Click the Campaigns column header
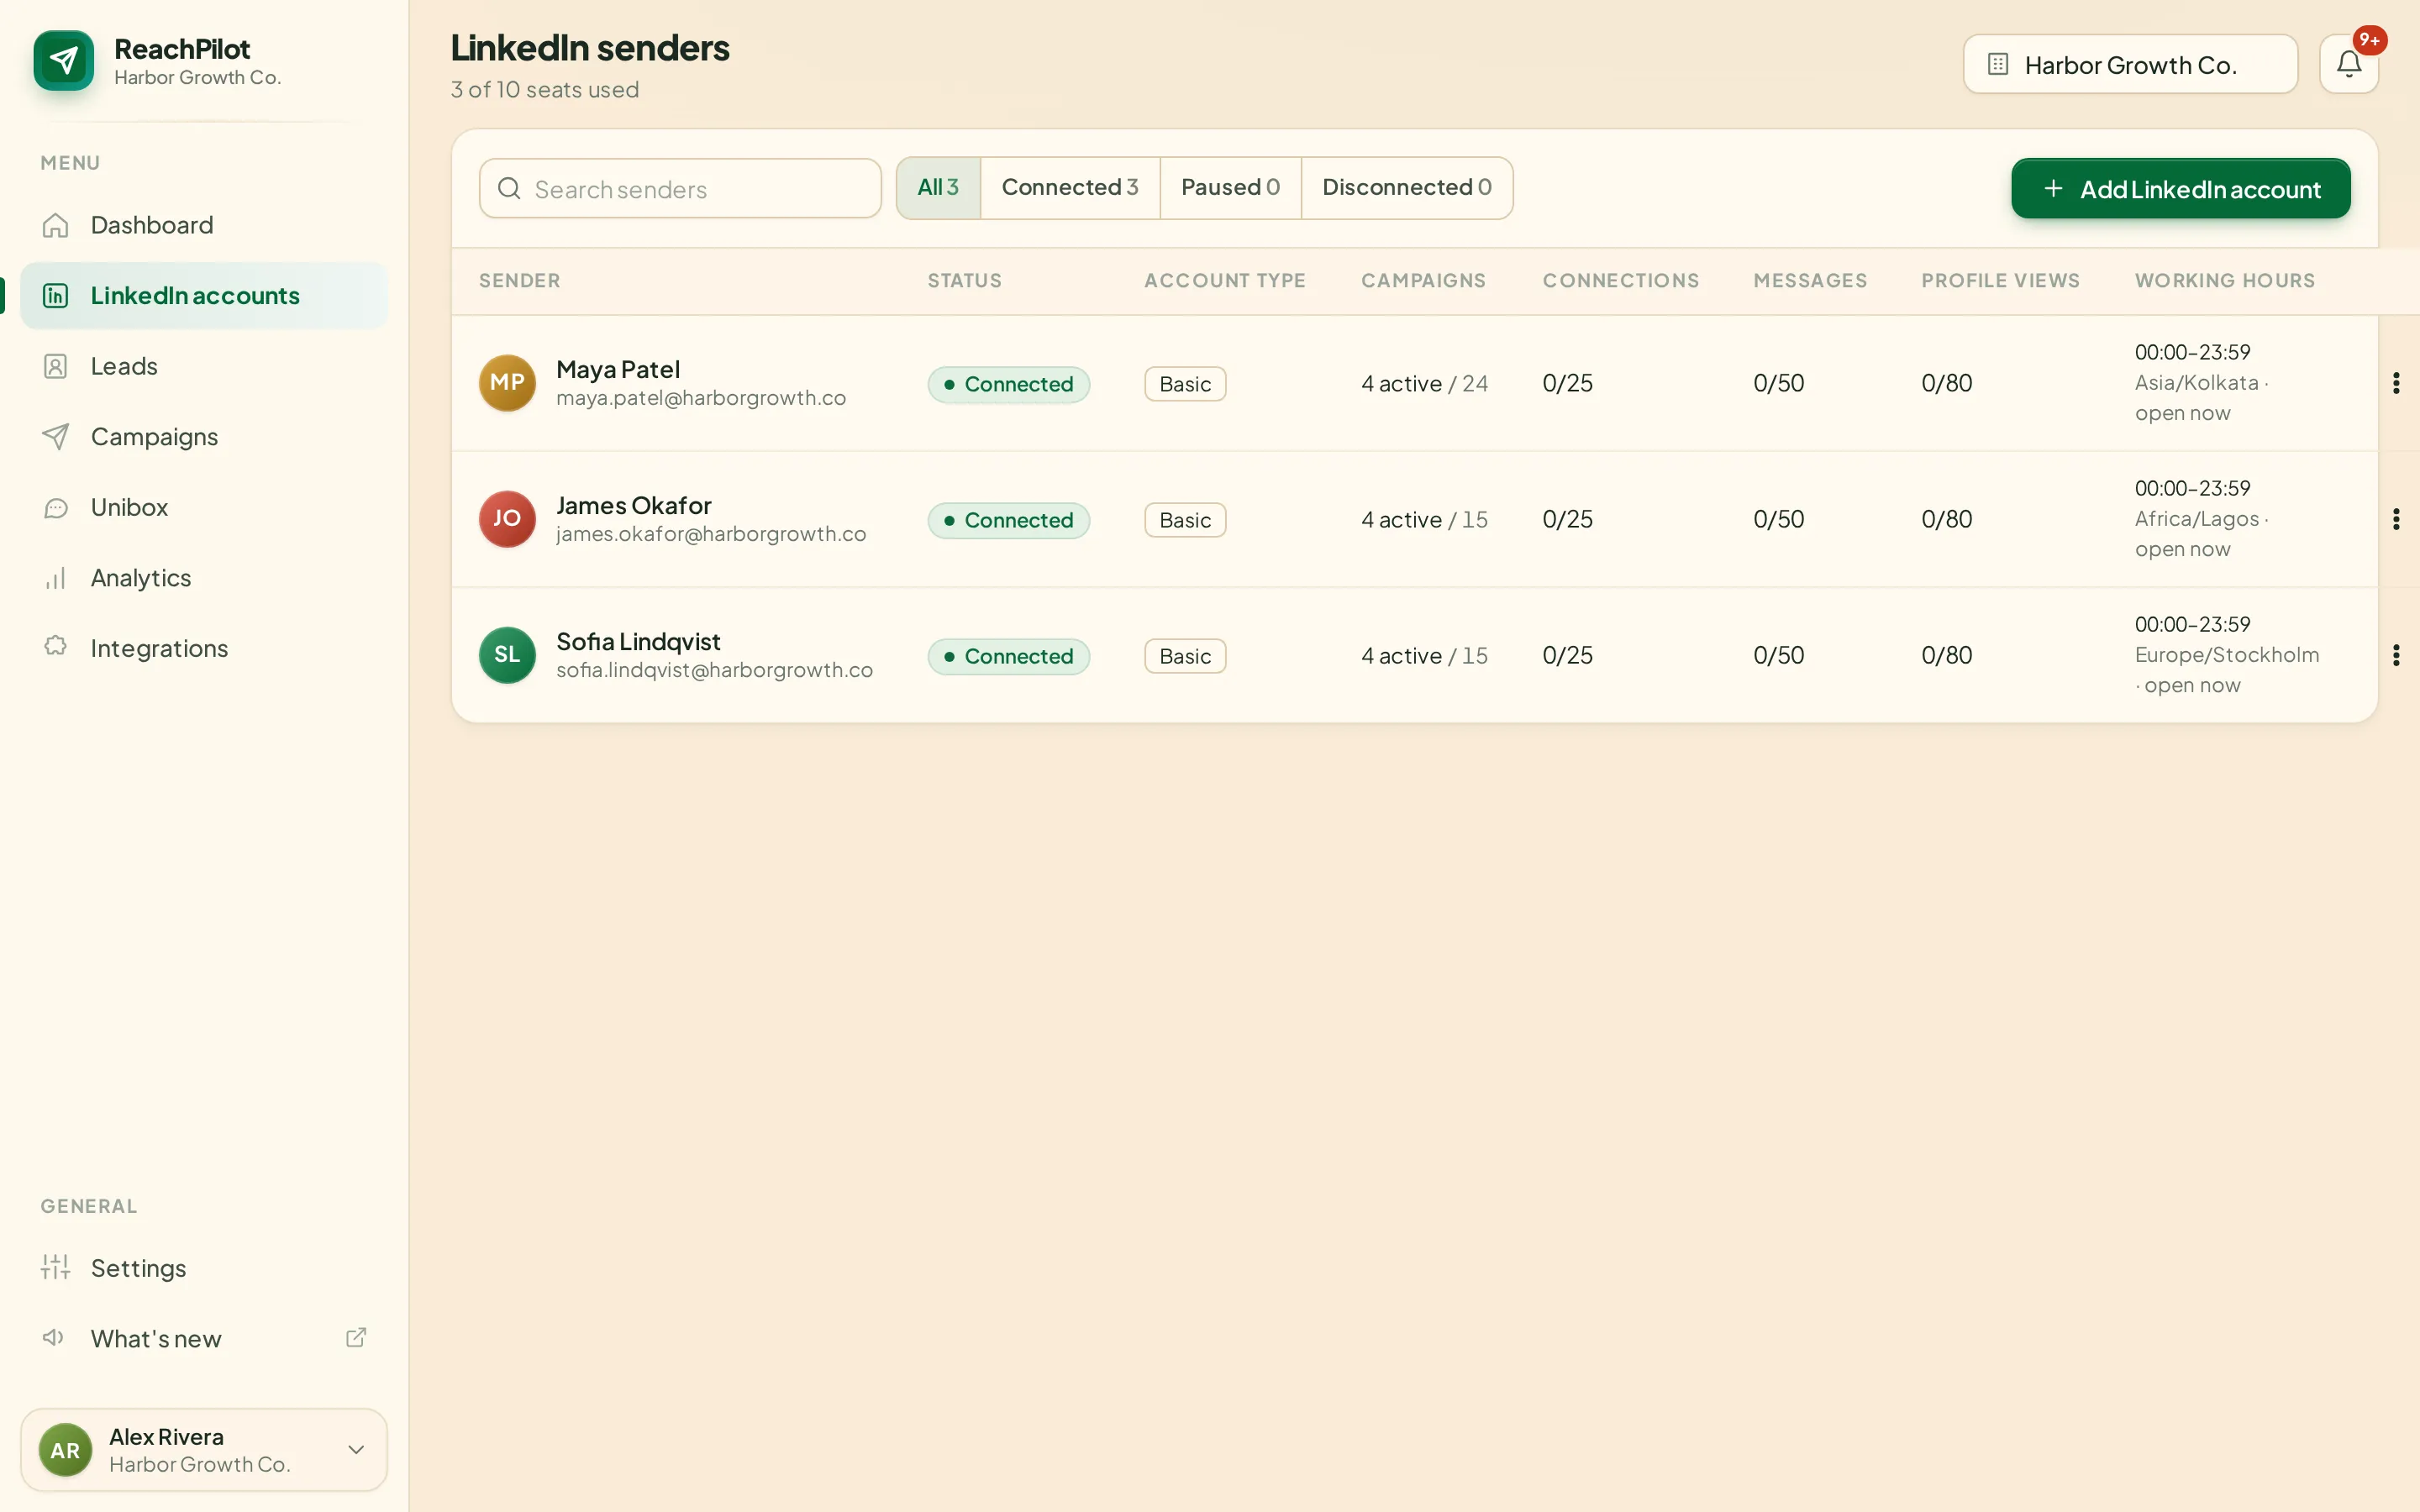This screenshot has height=1512, width=2420. (x=1423, y=281)
